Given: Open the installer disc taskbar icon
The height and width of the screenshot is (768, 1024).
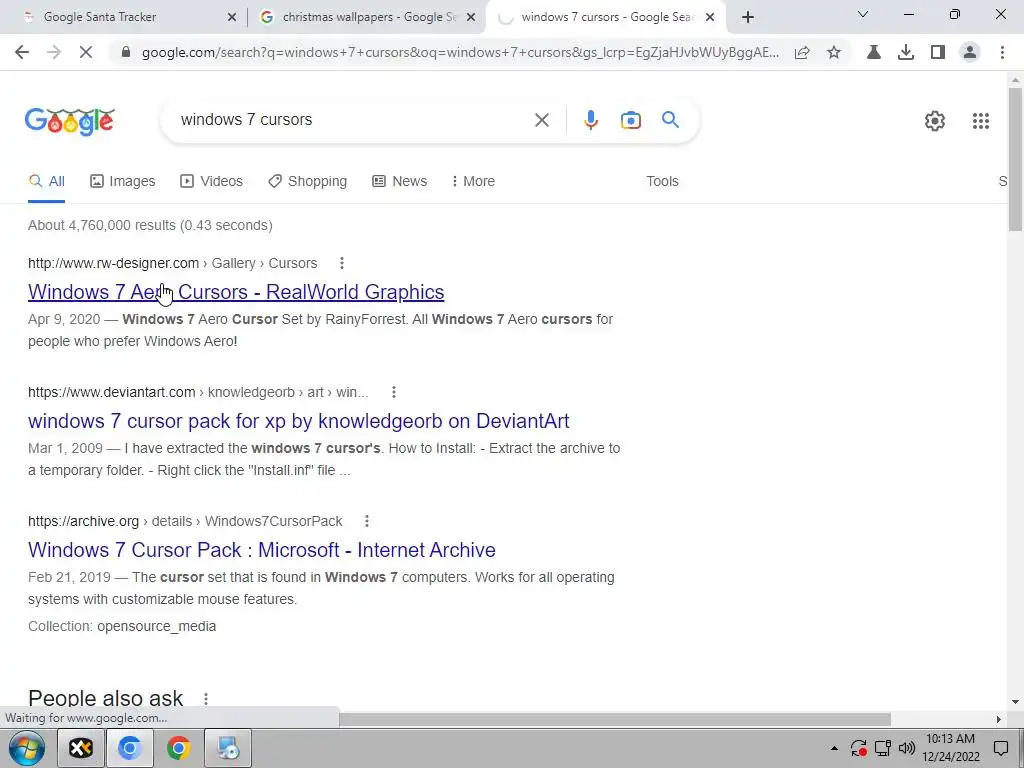Looking at the screenshot, I should tap(228, 748).
